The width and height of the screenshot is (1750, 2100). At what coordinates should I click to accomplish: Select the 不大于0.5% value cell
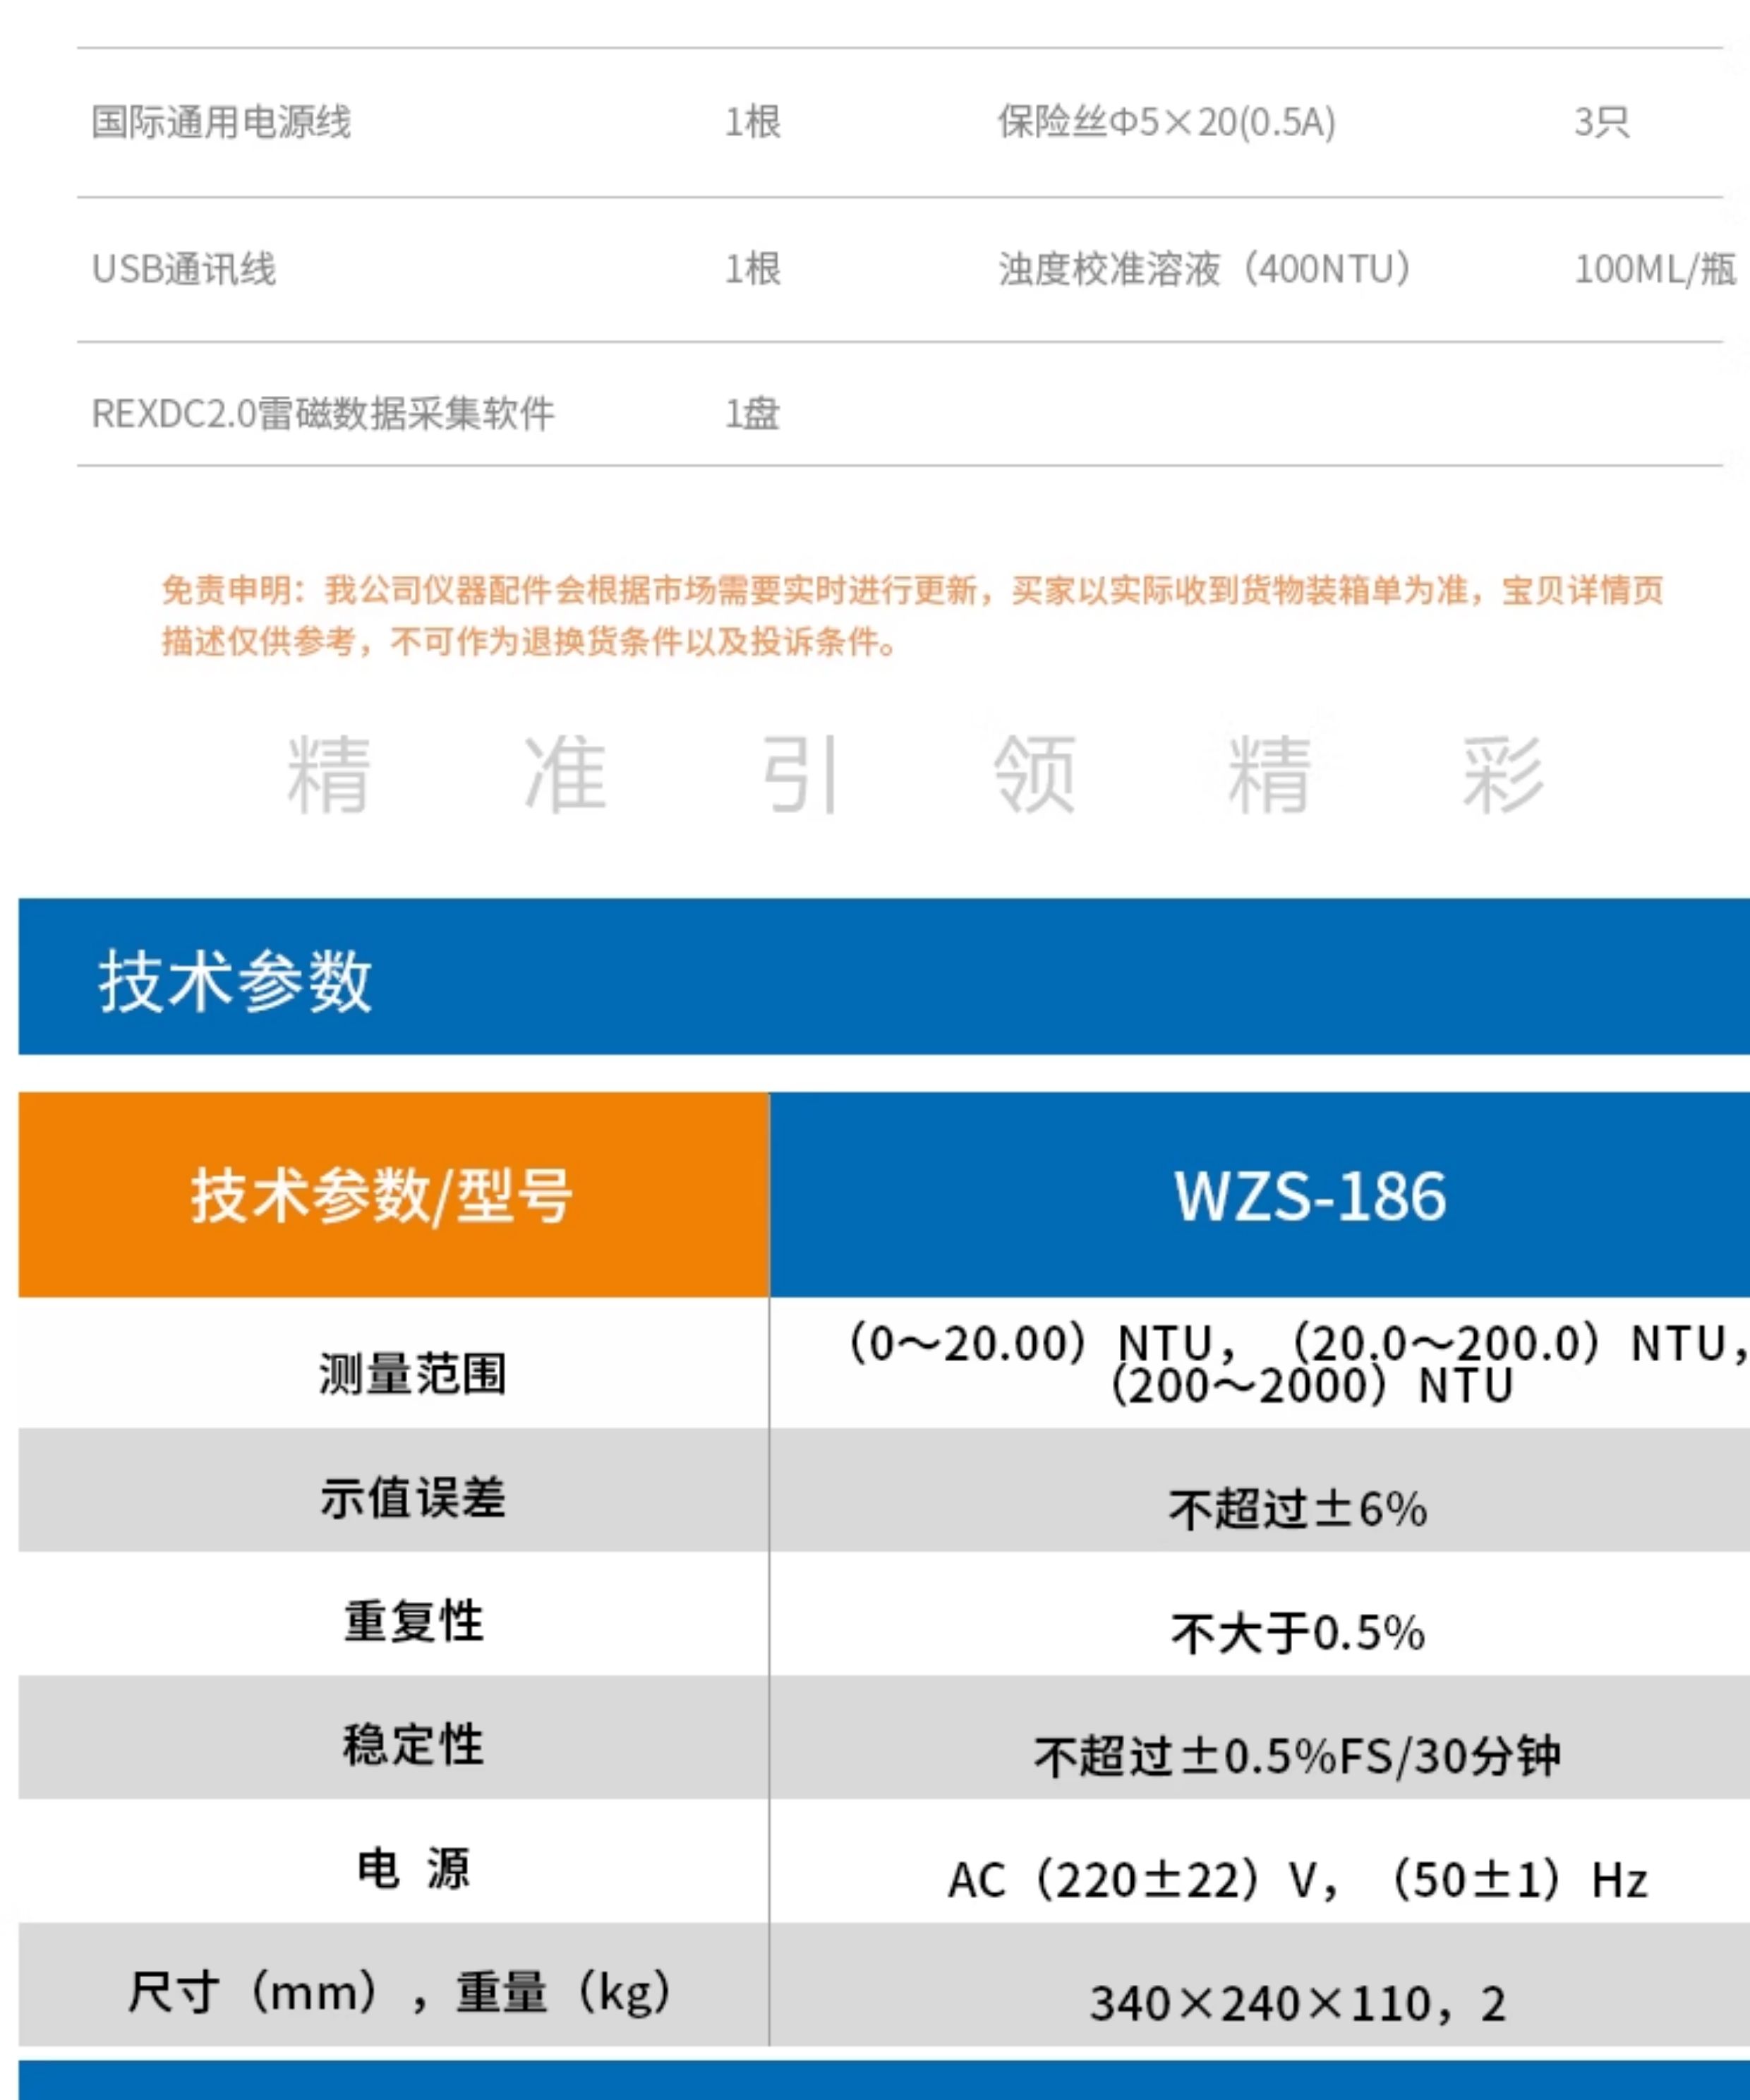coord(1260,1633)
